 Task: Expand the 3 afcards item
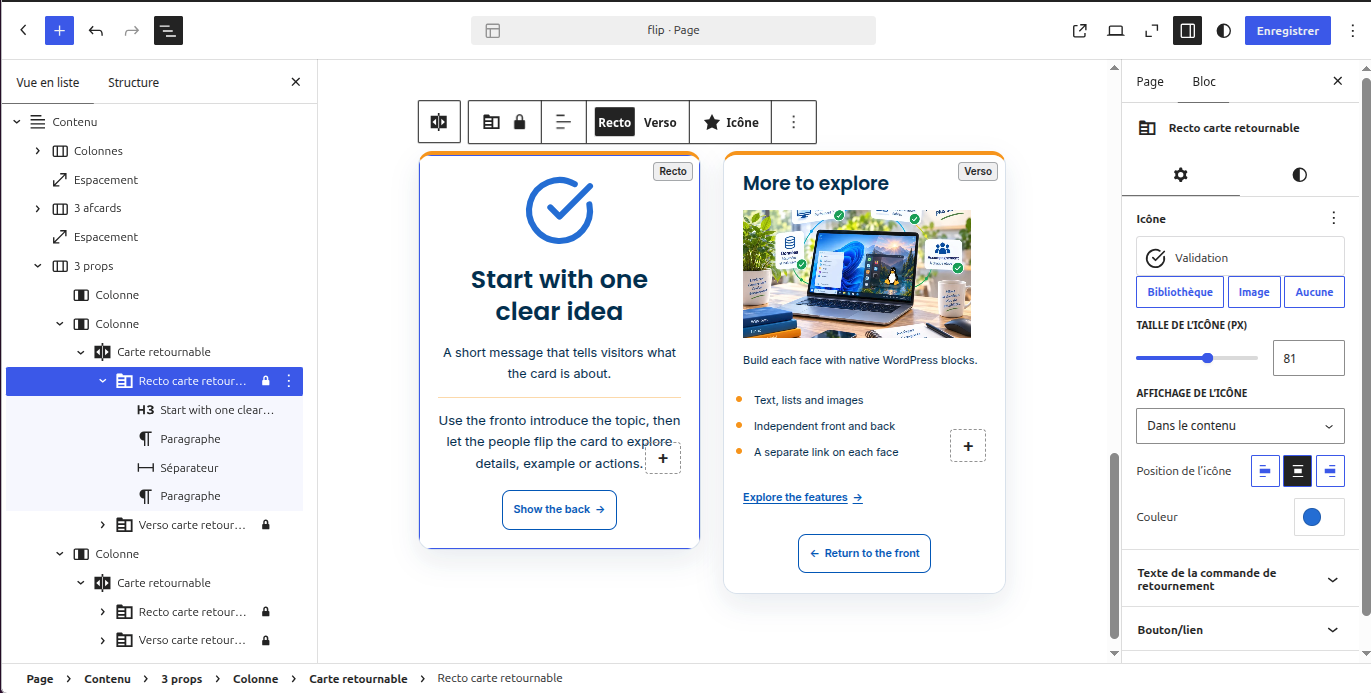click(38, 208)
